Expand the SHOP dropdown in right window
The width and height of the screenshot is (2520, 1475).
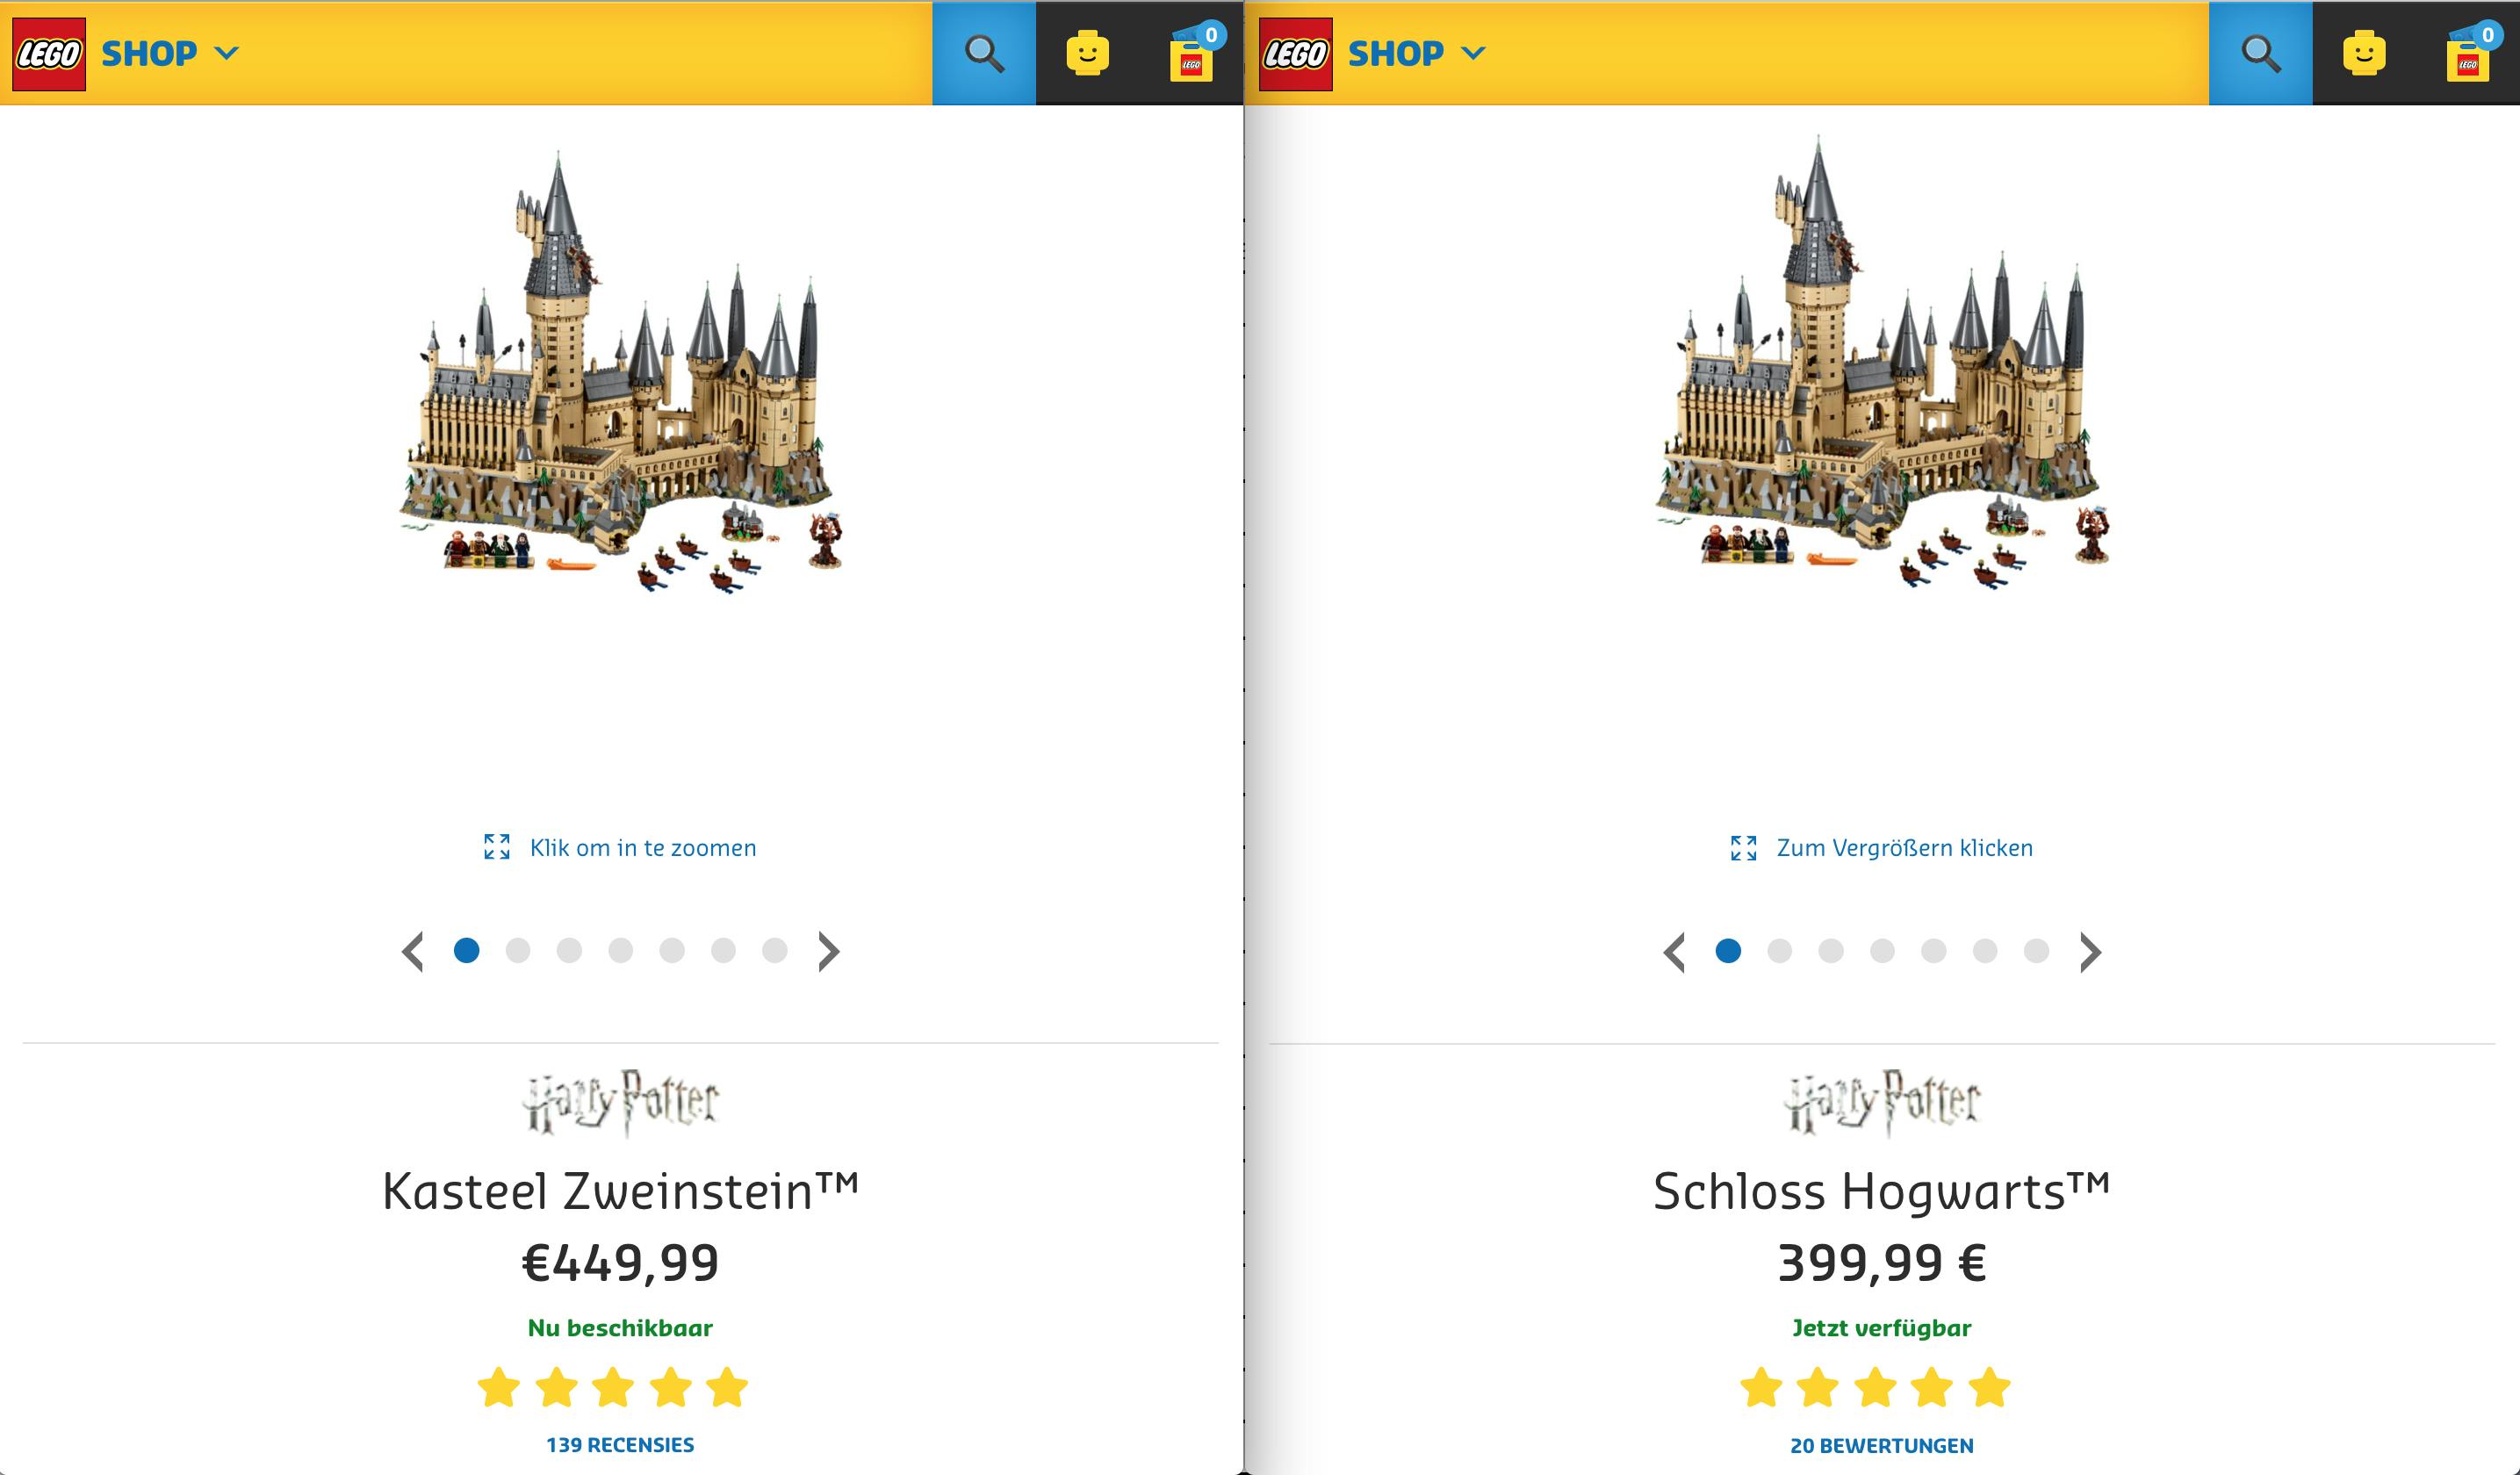pyautogui.click(x=1417, y=53)
